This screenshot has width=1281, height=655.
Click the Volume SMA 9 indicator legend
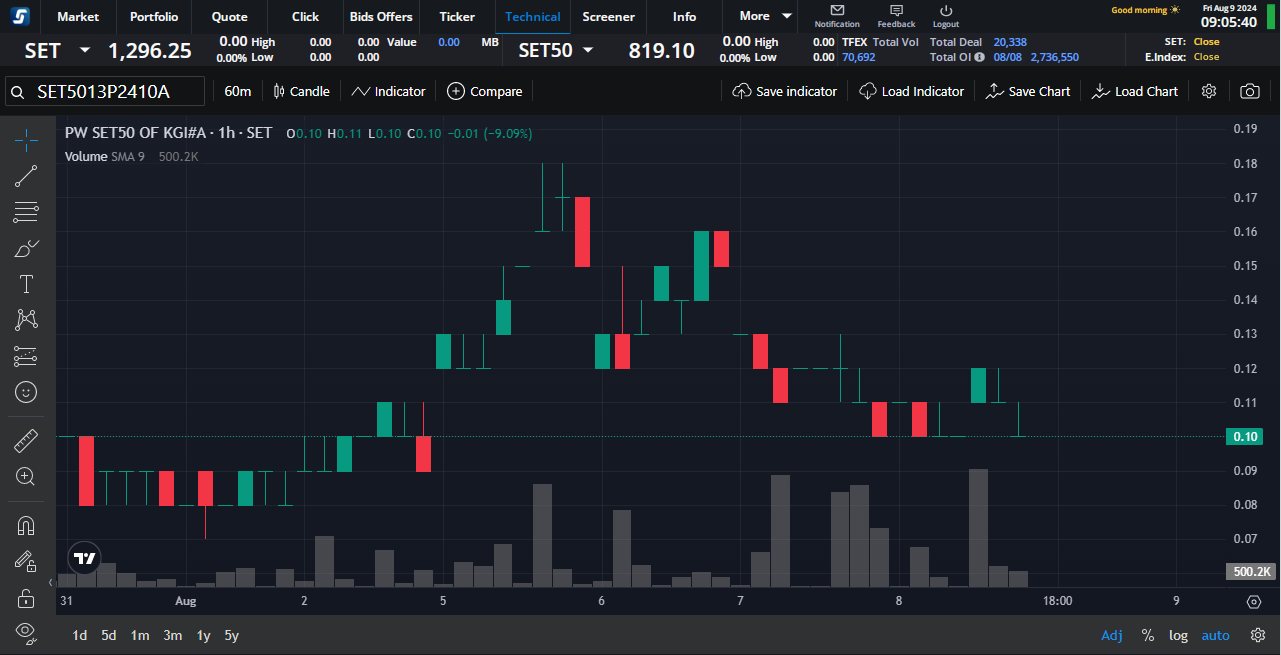(x=105, y=157)
